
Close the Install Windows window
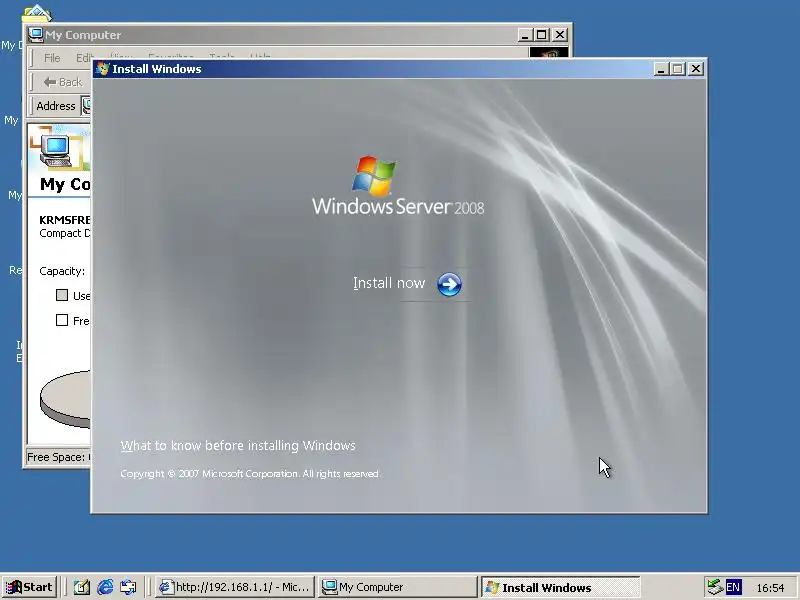tap(695, 69)
